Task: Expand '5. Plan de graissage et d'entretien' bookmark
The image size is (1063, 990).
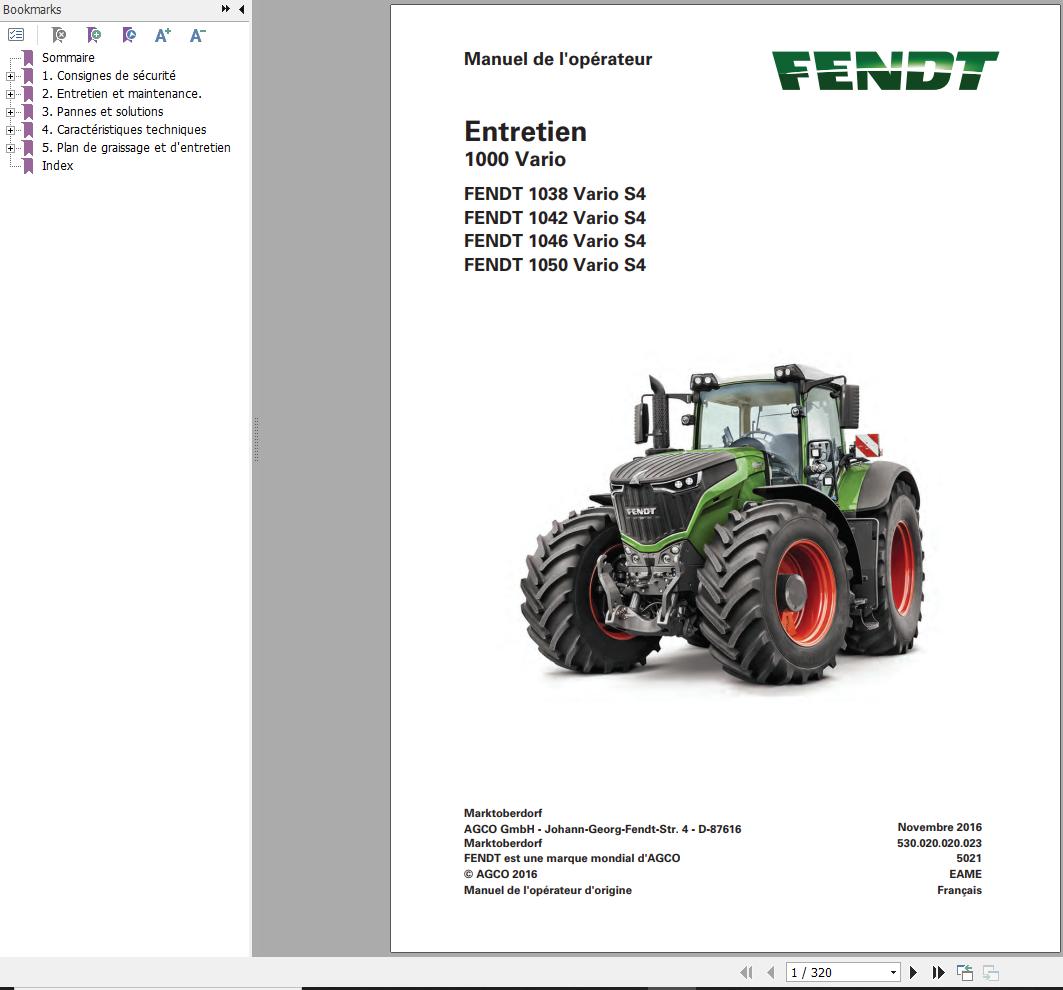Action: pos(10,148)
